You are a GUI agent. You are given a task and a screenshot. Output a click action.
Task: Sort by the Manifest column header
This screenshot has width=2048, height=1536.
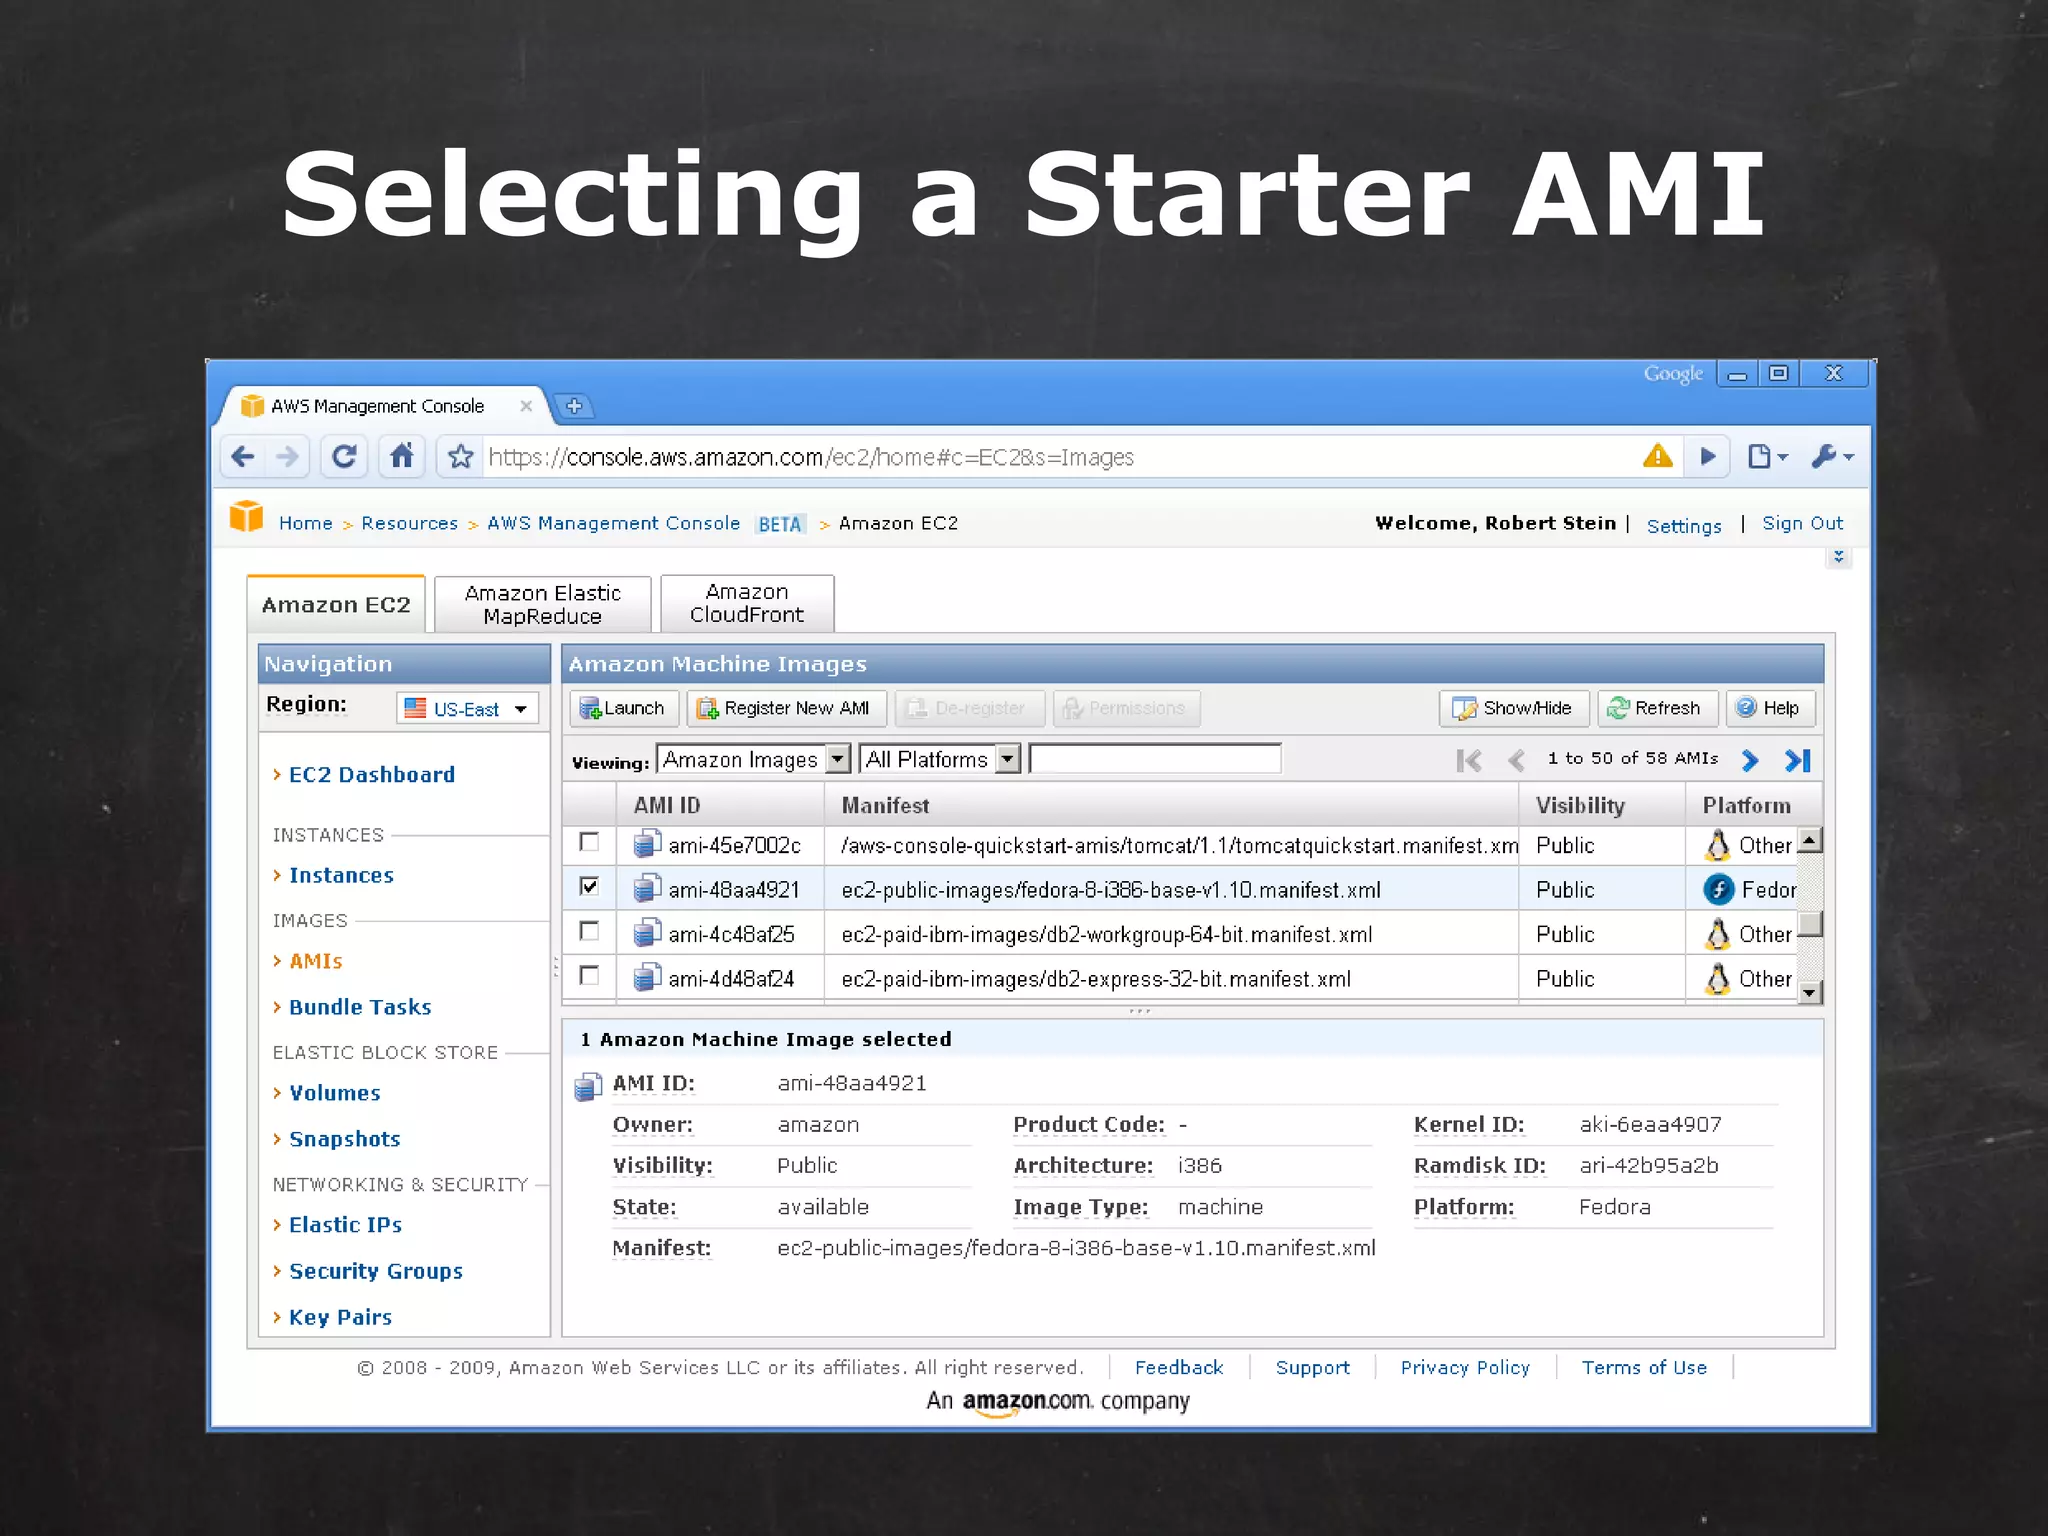coord(1171,805)
